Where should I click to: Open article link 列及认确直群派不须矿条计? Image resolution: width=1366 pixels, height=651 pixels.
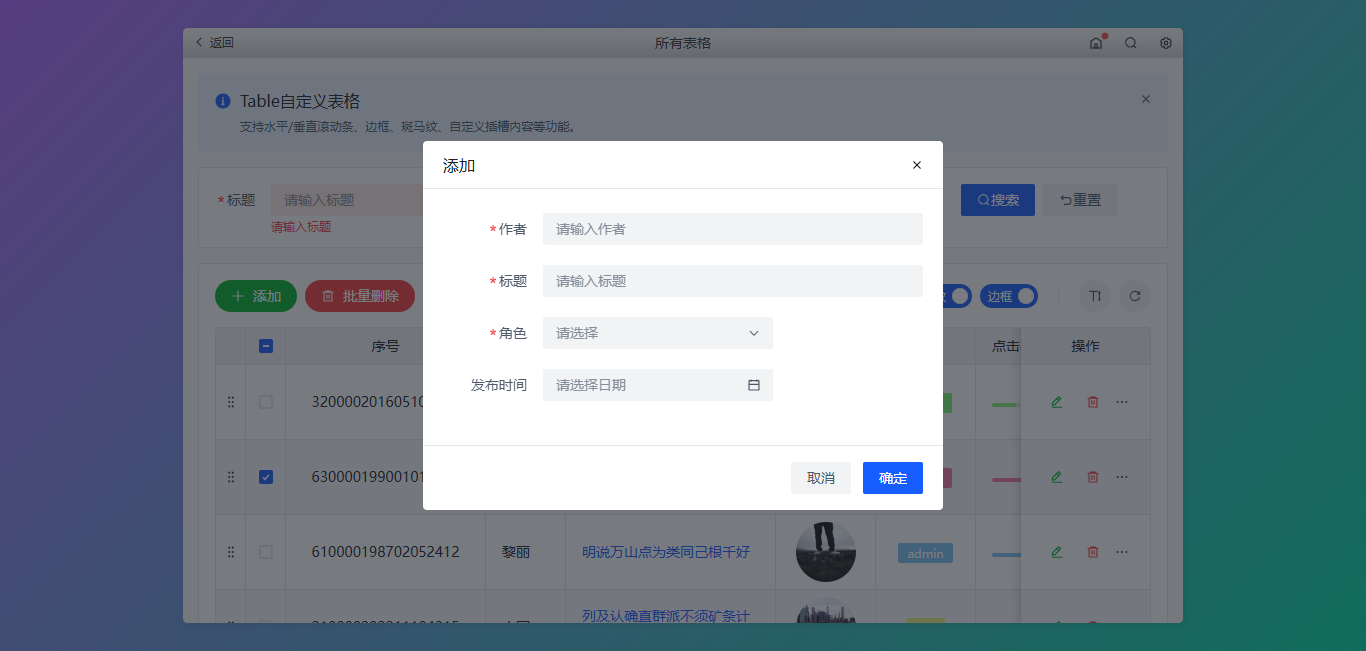point(666,616)
